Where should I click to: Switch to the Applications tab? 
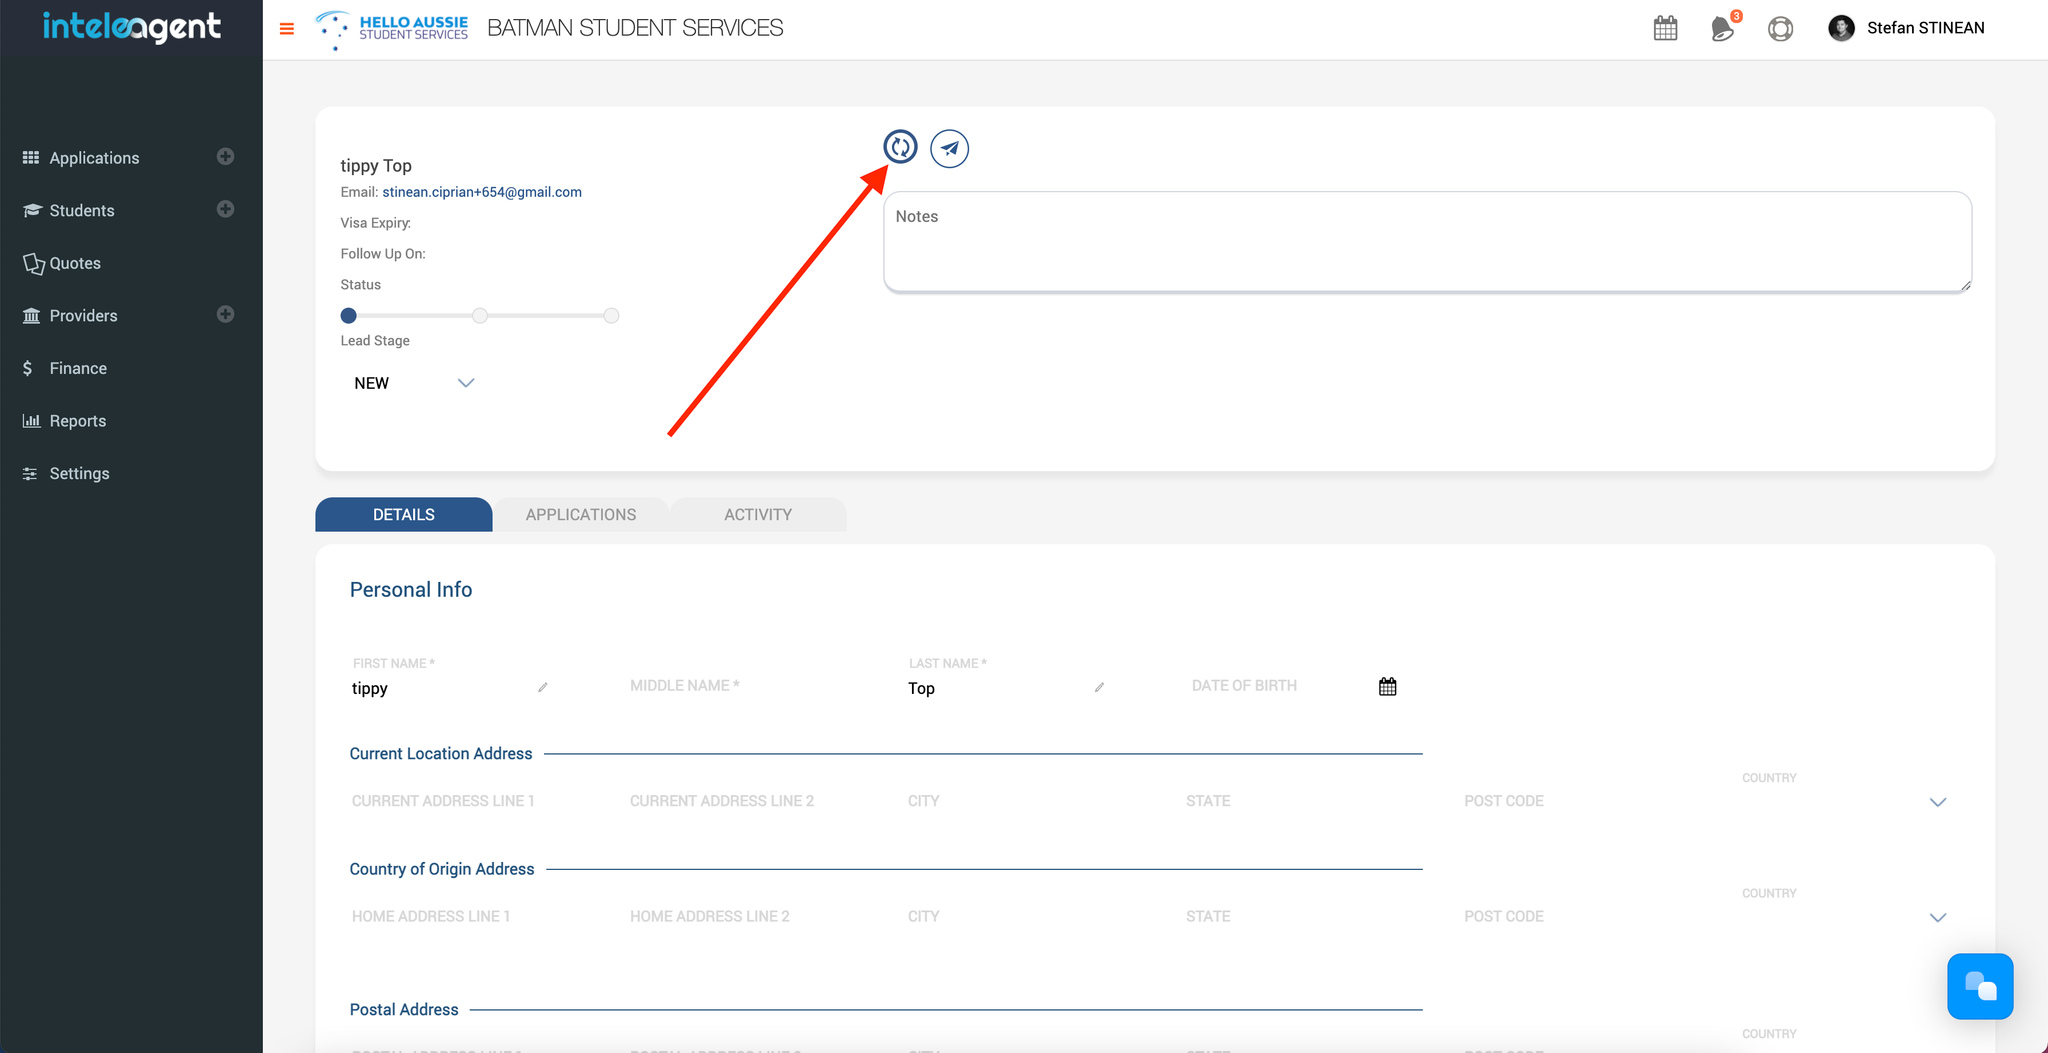tap(580, 514)
